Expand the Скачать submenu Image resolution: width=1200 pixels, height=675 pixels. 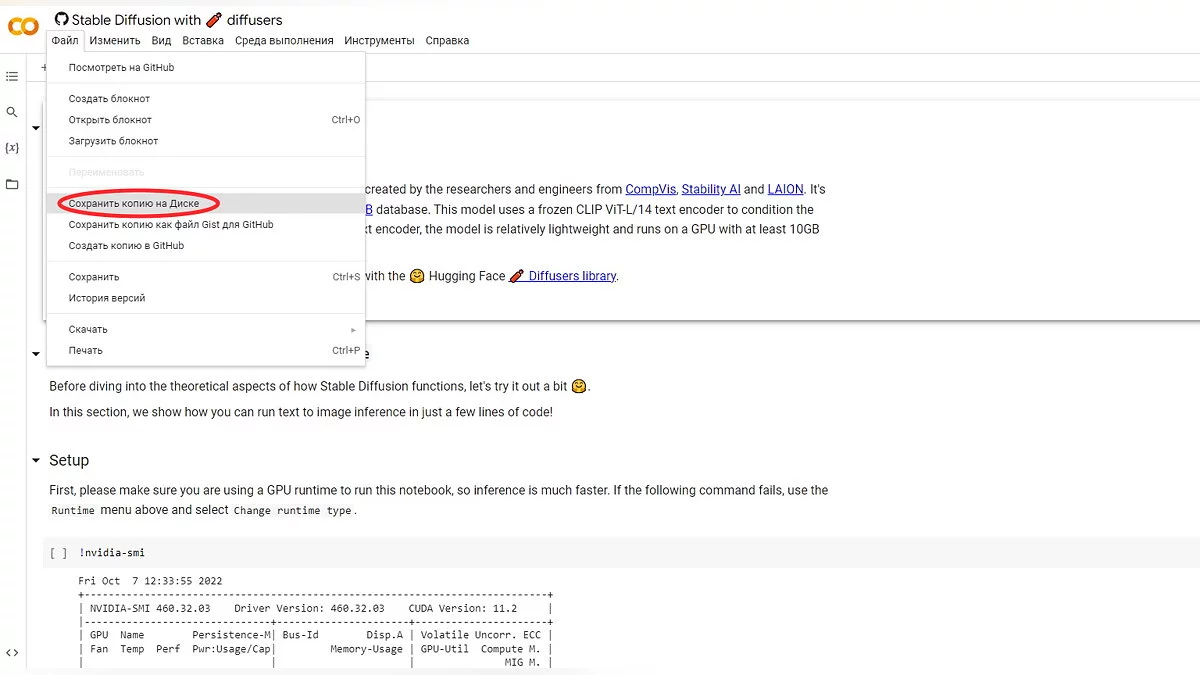coord(205,329)
